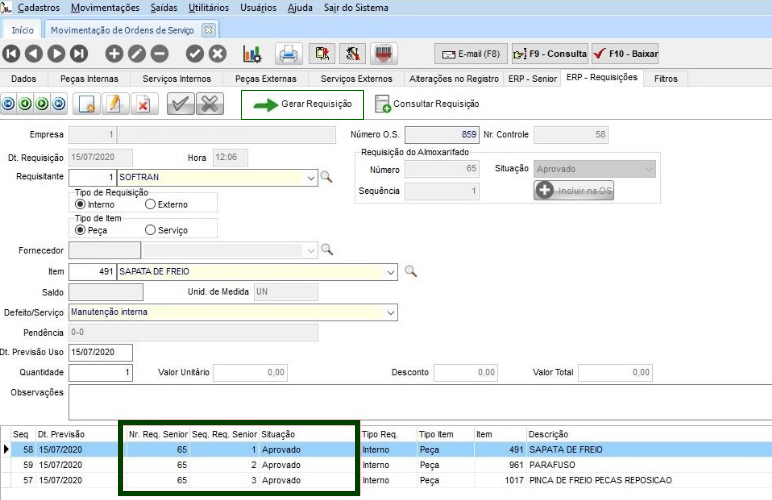Open the bar chart report icon
The image size is (772, 500).
point(252,54)
